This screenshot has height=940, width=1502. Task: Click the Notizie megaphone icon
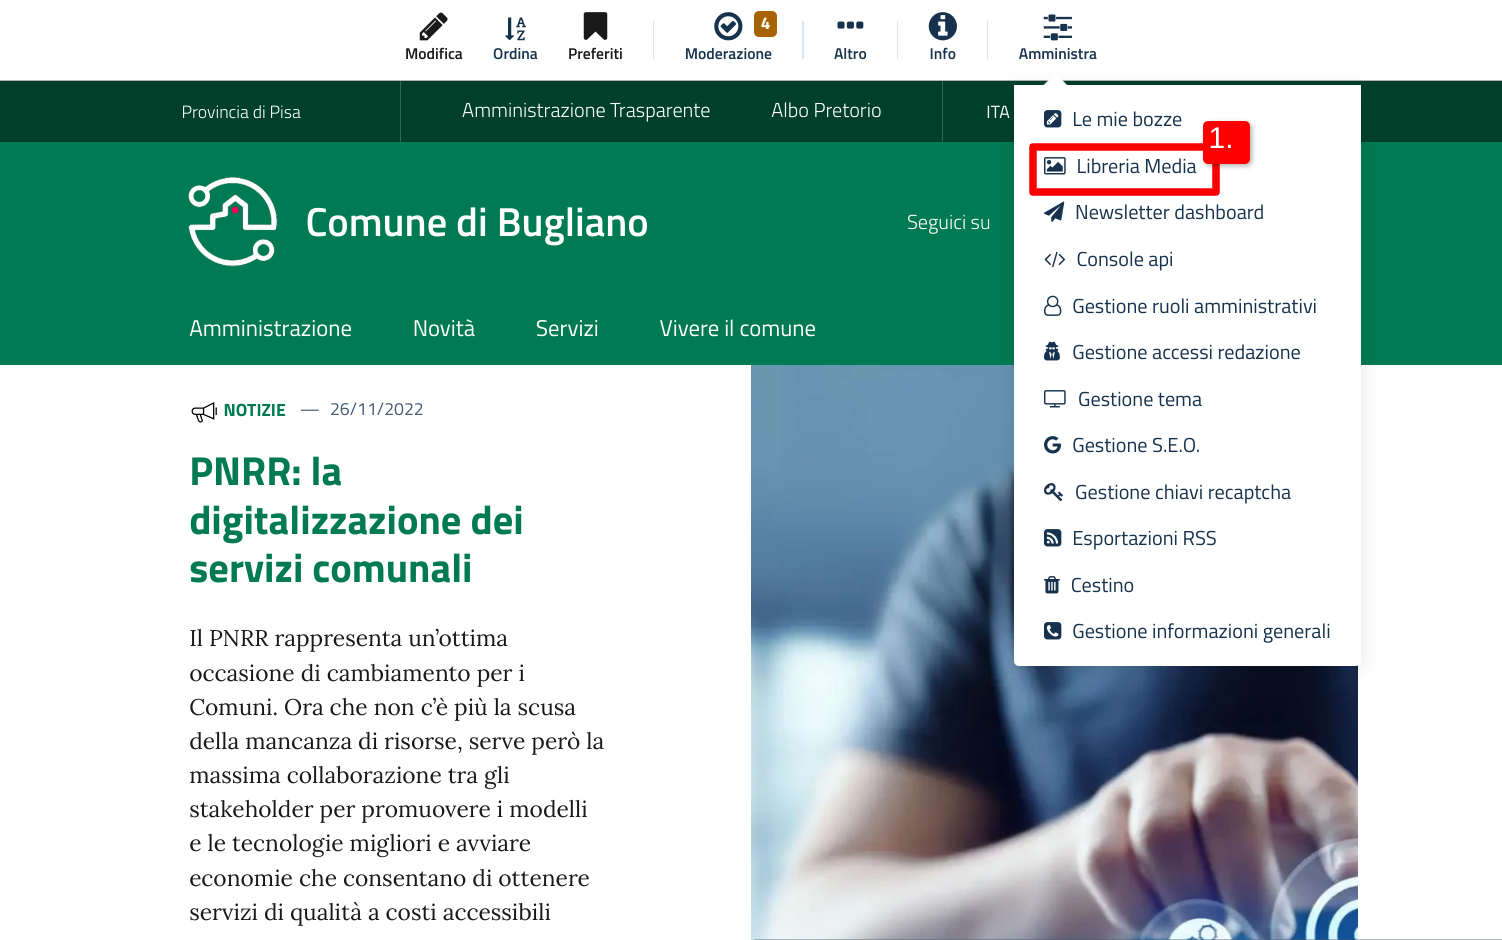pos(204,411)
